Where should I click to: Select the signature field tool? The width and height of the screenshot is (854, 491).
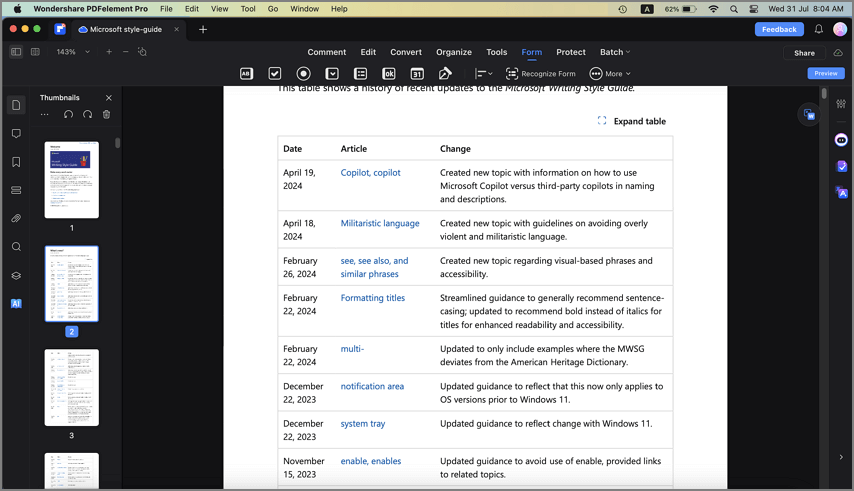tap(445, 74)
